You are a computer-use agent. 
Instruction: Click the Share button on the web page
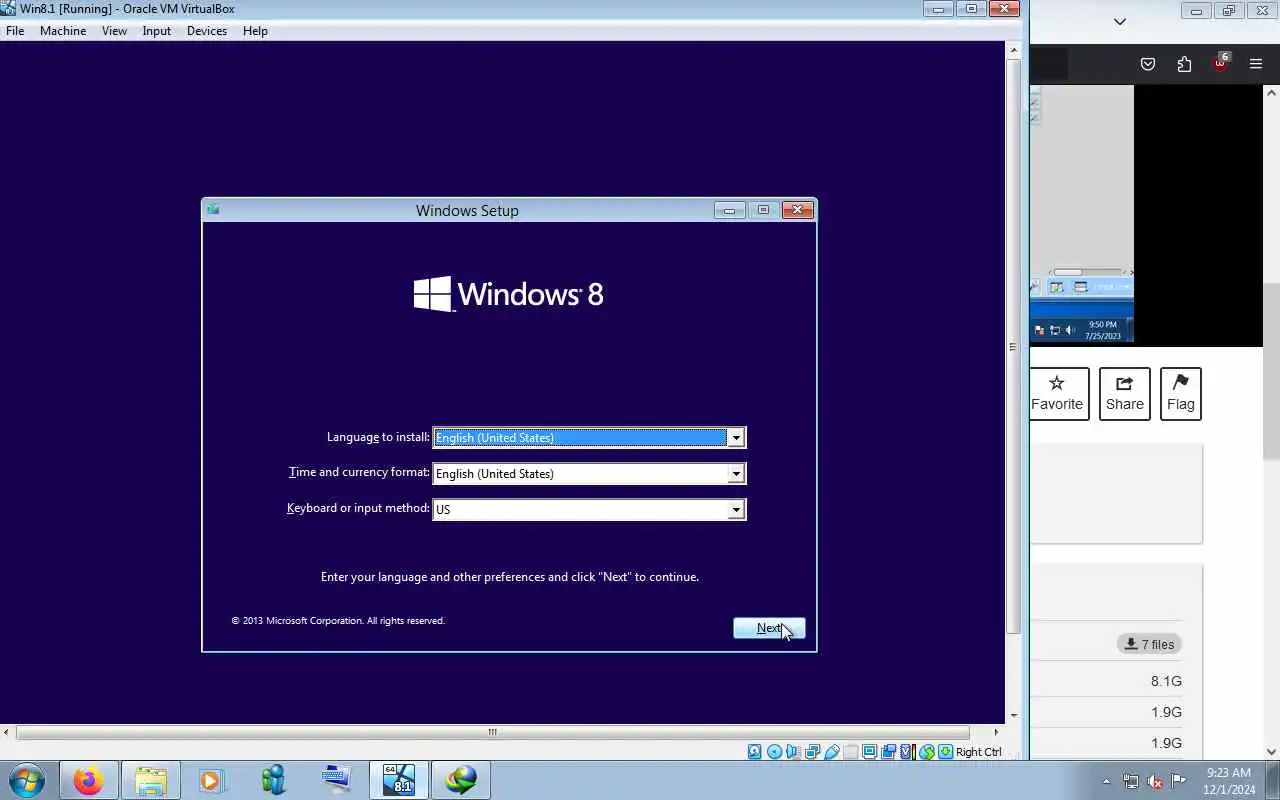click(x=1125, y=393)
